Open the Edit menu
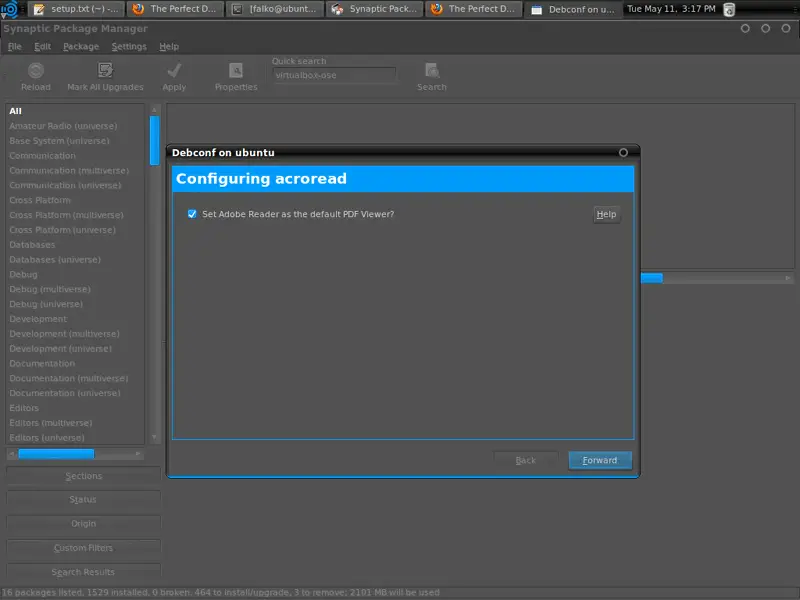 [42, 46]
